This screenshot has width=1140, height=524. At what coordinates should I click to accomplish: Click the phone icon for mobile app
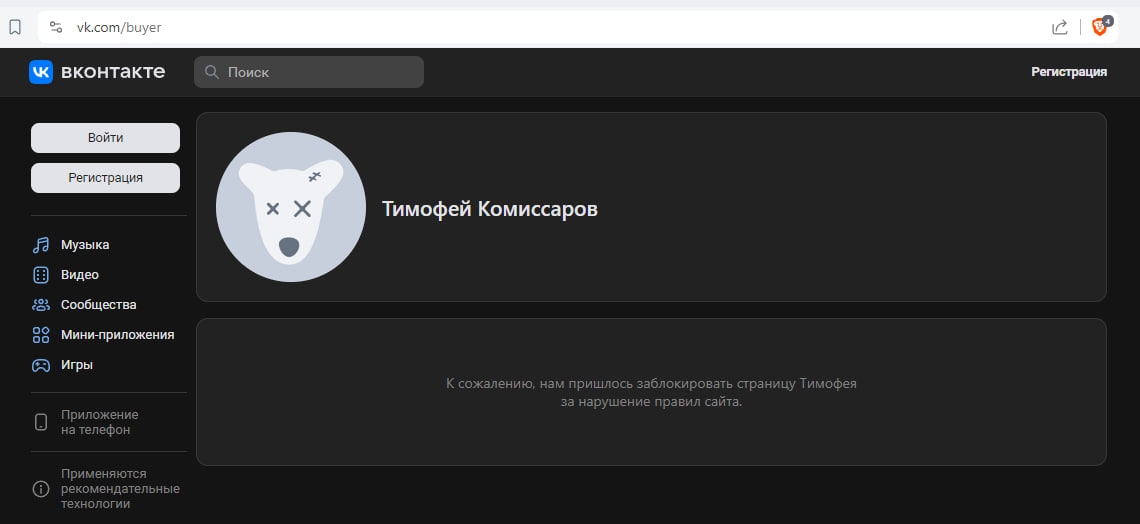click(x=41, y=422)
